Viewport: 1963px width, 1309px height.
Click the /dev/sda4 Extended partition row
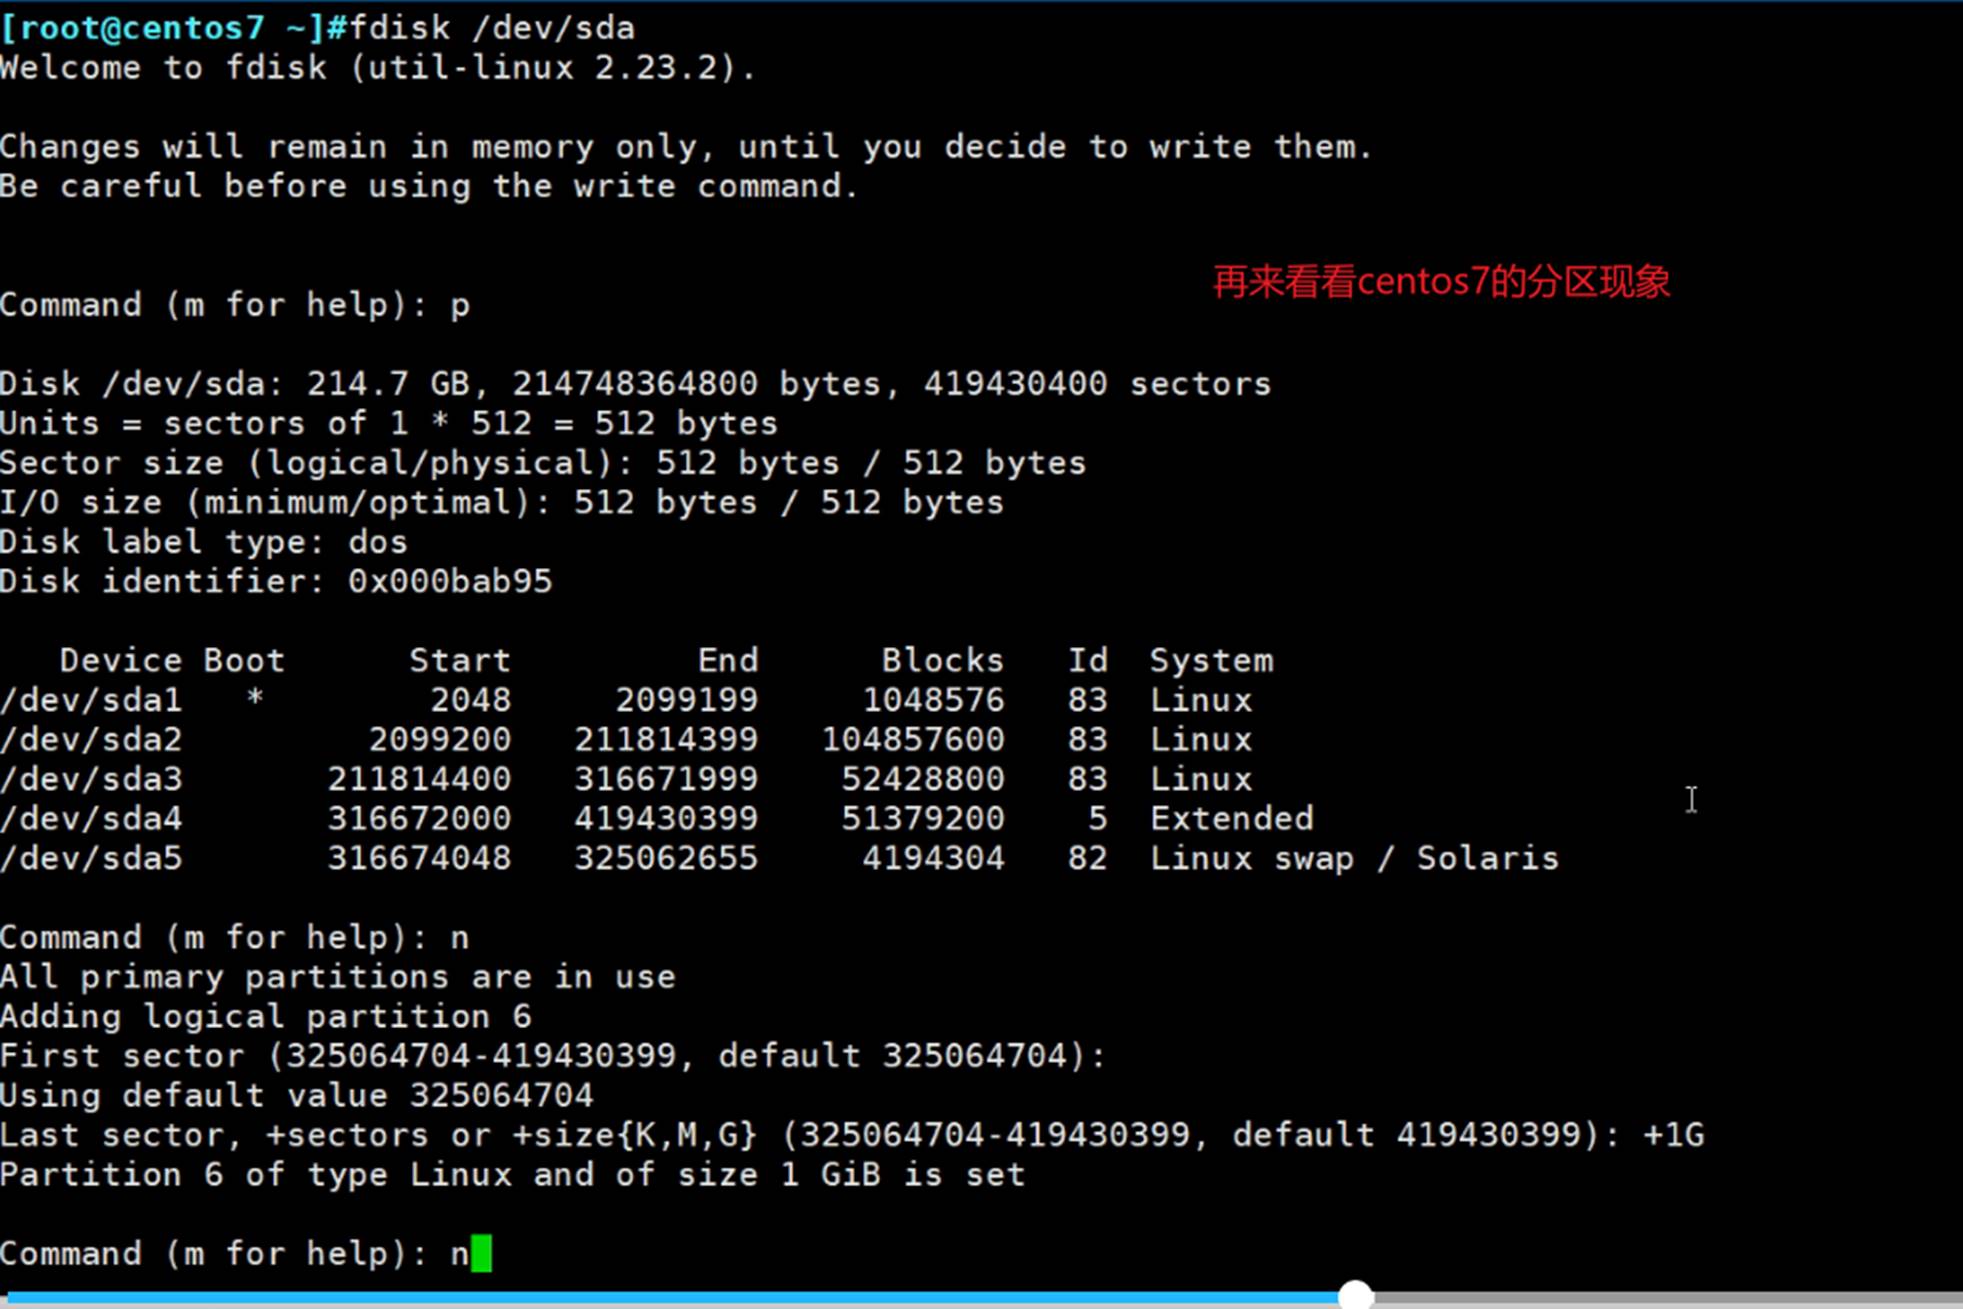point(92,819)
